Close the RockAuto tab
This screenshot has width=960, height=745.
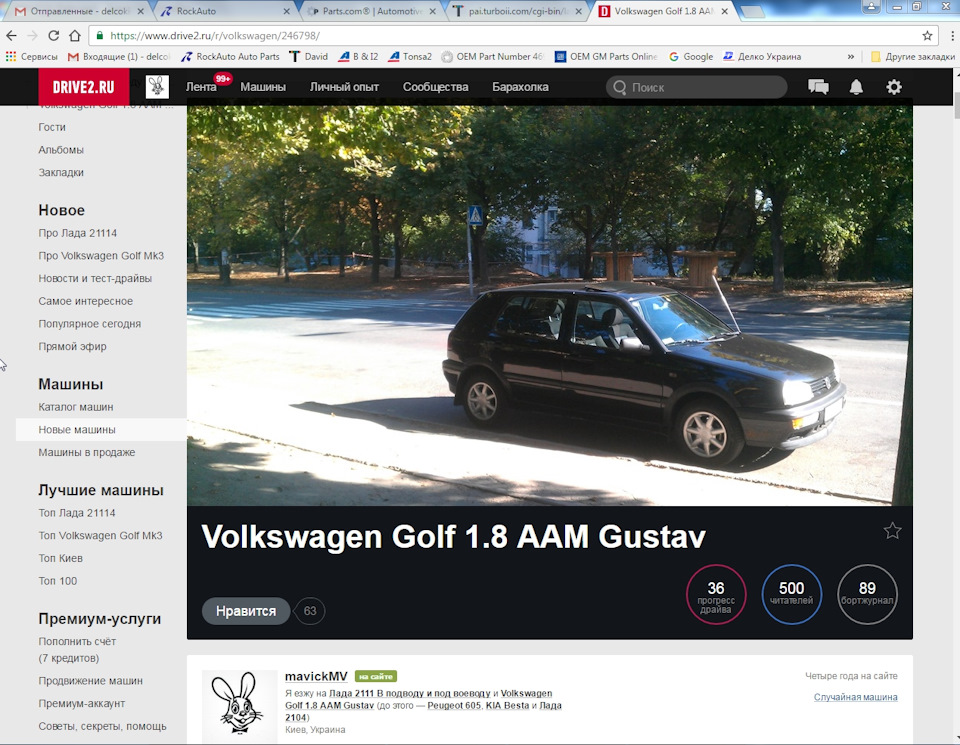(287, 11)
